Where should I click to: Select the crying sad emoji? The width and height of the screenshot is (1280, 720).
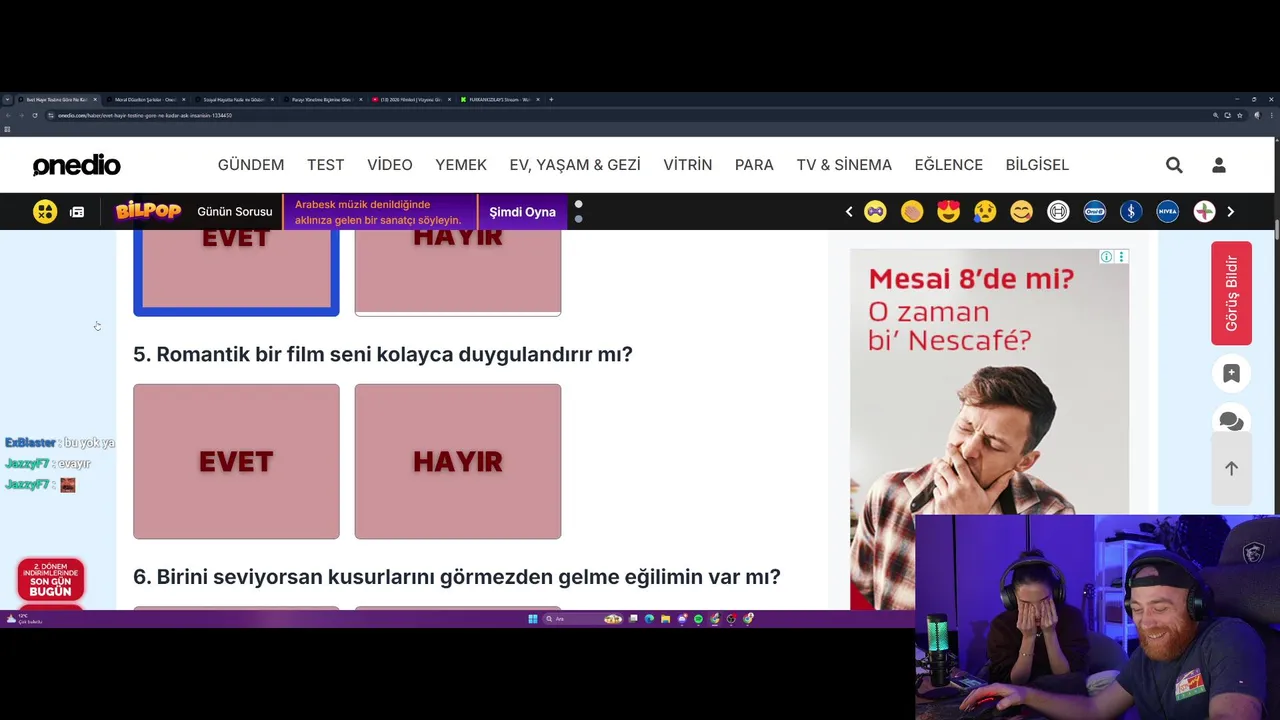click(x=985, y=212)
